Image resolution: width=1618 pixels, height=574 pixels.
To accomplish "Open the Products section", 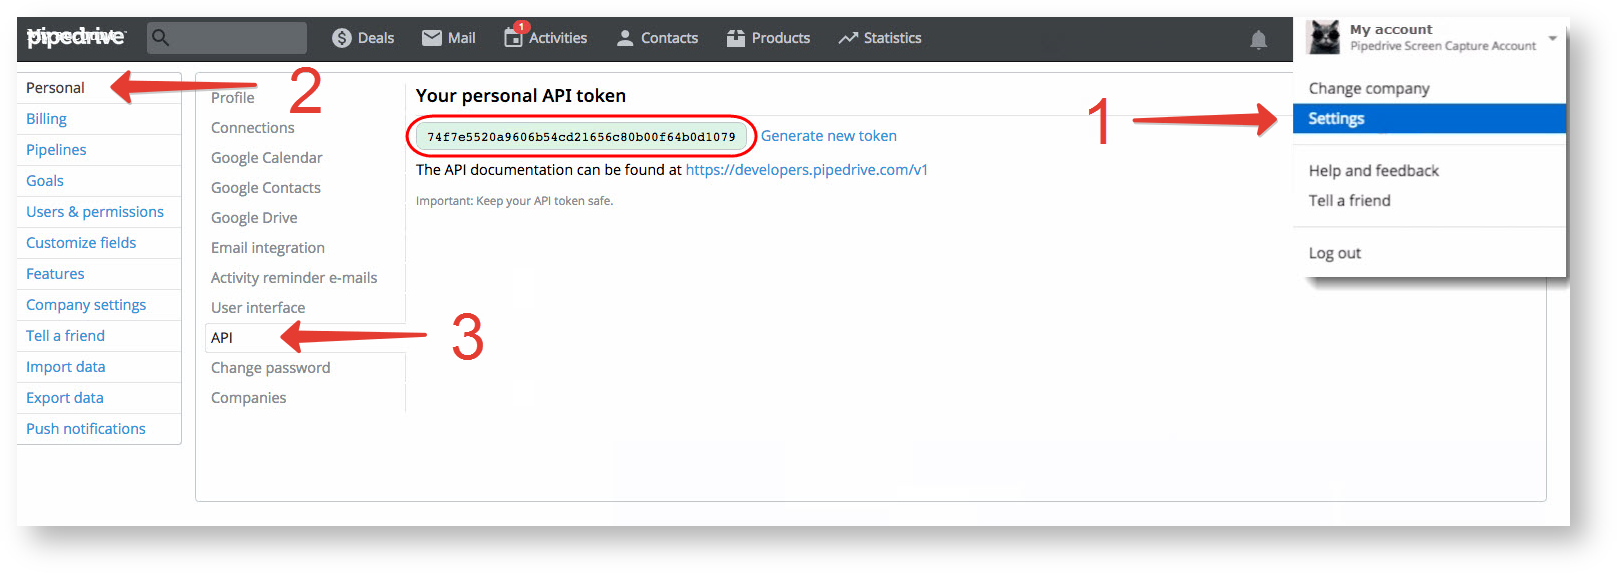I will click(768, 38).
